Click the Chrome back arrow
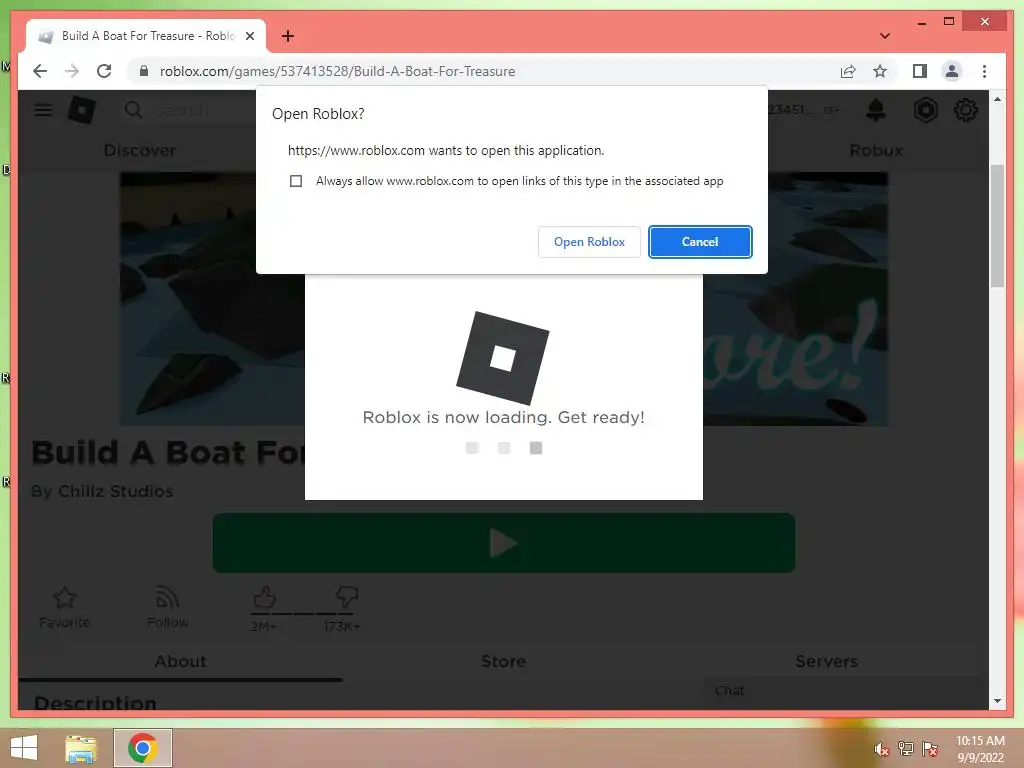The image size is (1024, 768). click(40, 71)
